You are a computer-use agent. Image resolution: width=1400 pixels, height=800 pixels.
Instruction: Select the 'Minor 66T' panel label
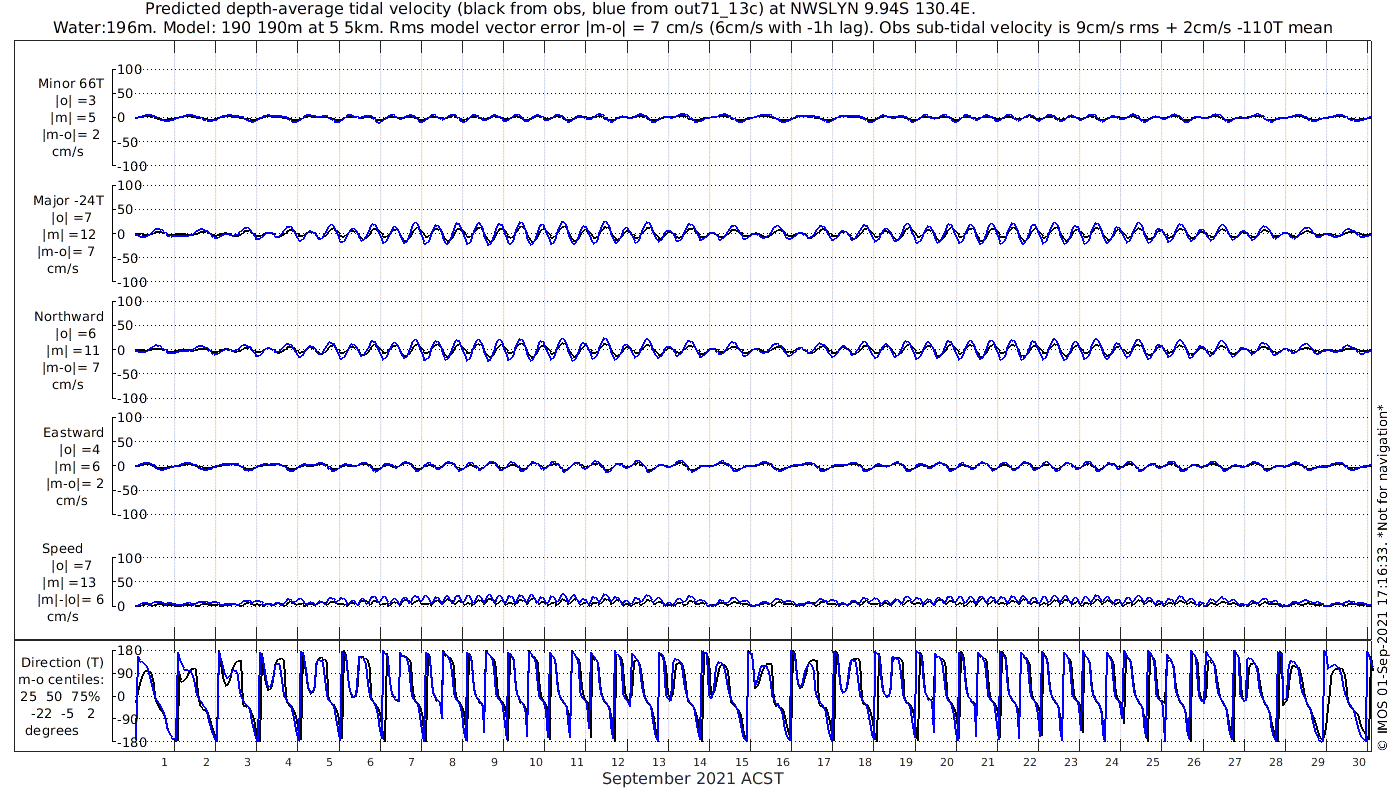[x=71, y=84]
